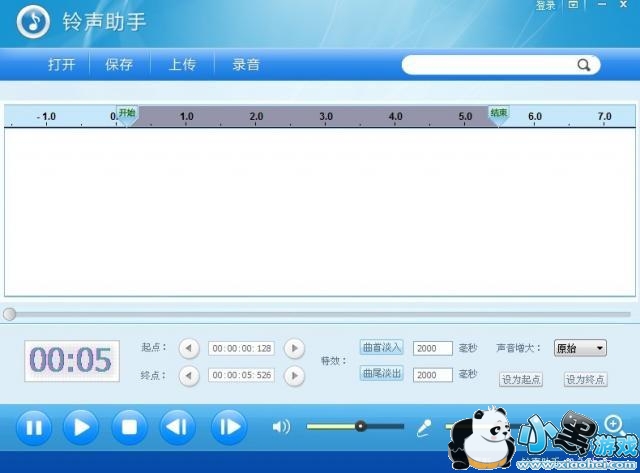Open the 声音增大 原始 dropdown

(580, 348)
